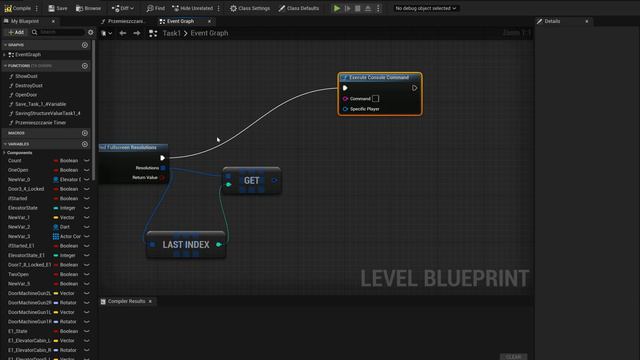
Task: Toggle visibility eye for OneOpen variable
Action: coord(87,170)
